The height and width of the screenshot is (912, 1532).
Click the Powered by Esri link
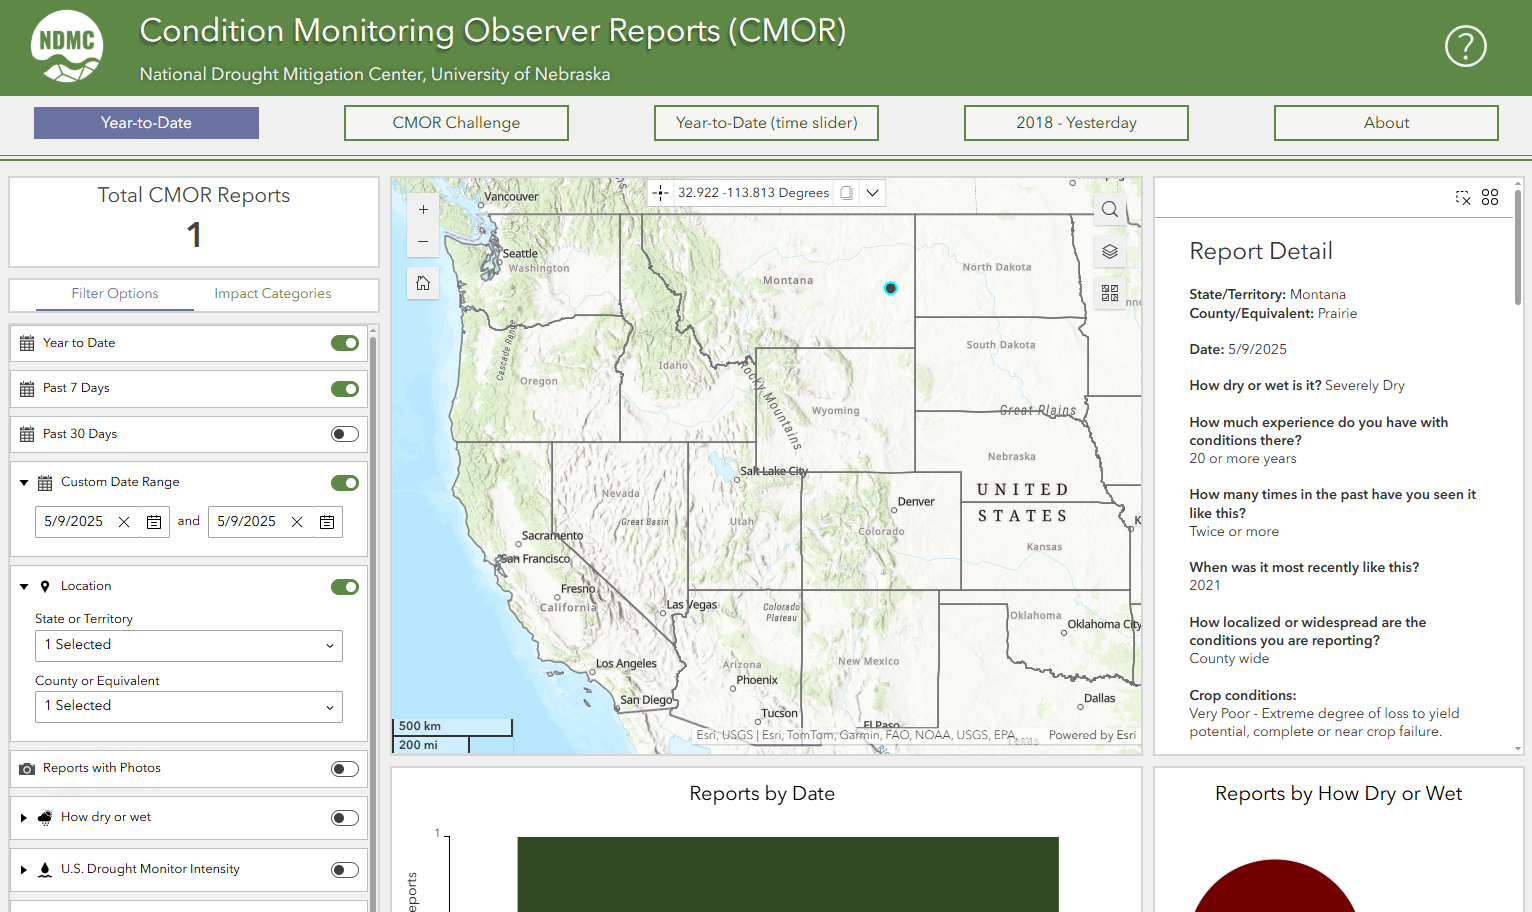point(1092,735)
